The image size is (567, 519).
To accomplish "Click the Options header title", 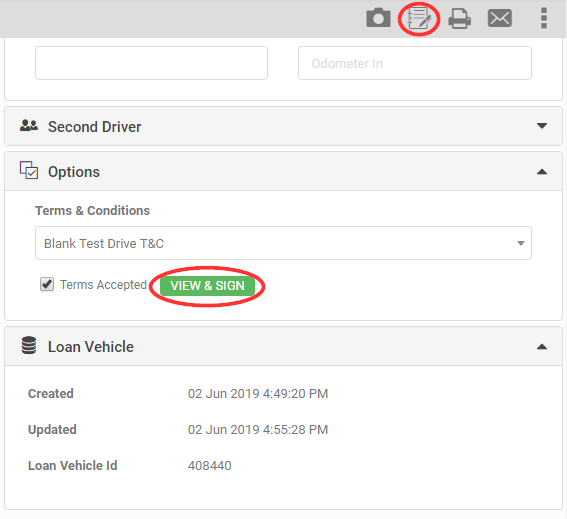I will pyautogui.click(x=74, y=172).
